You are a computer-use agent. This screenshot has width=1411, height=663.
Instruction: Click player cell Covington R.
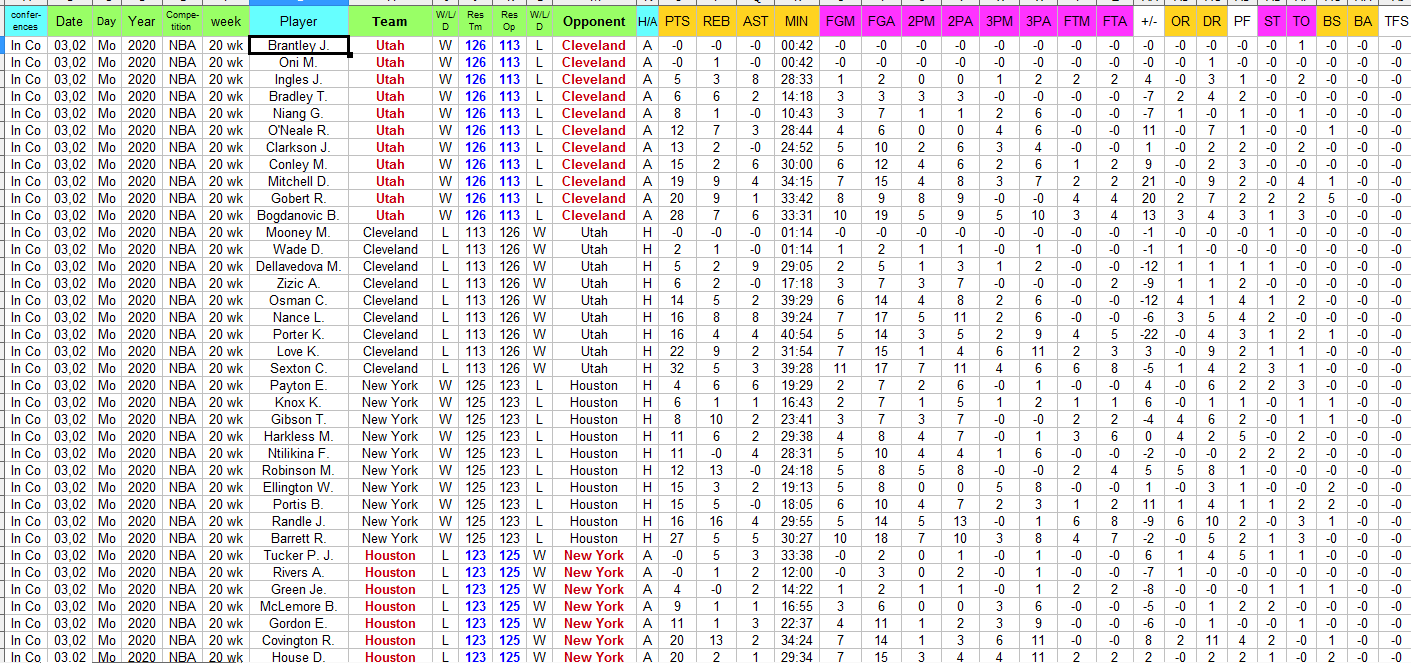pyautogui.click(x=298, y=640)
